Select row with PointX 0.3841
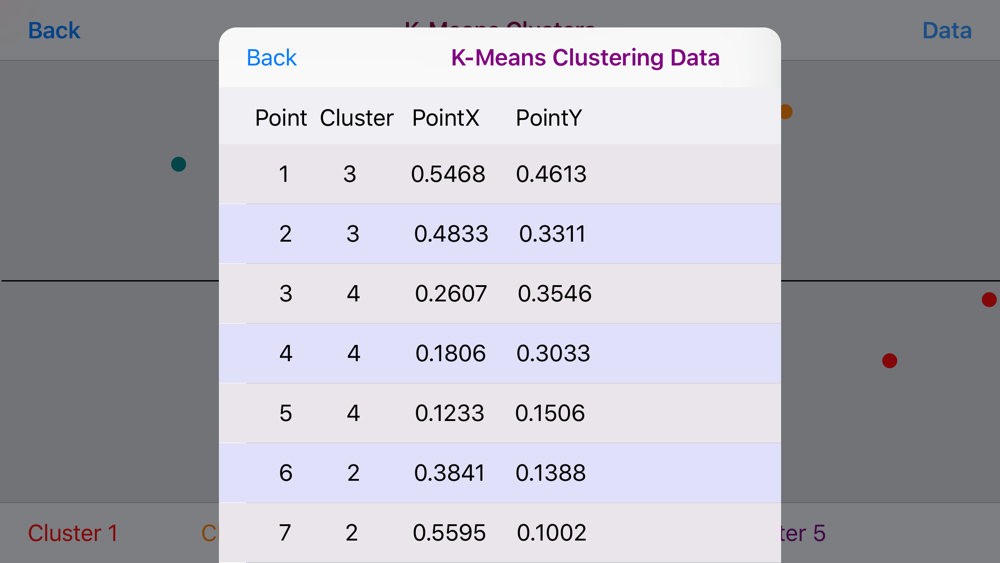Screen dimensions: 1000x563 (500, 473)
